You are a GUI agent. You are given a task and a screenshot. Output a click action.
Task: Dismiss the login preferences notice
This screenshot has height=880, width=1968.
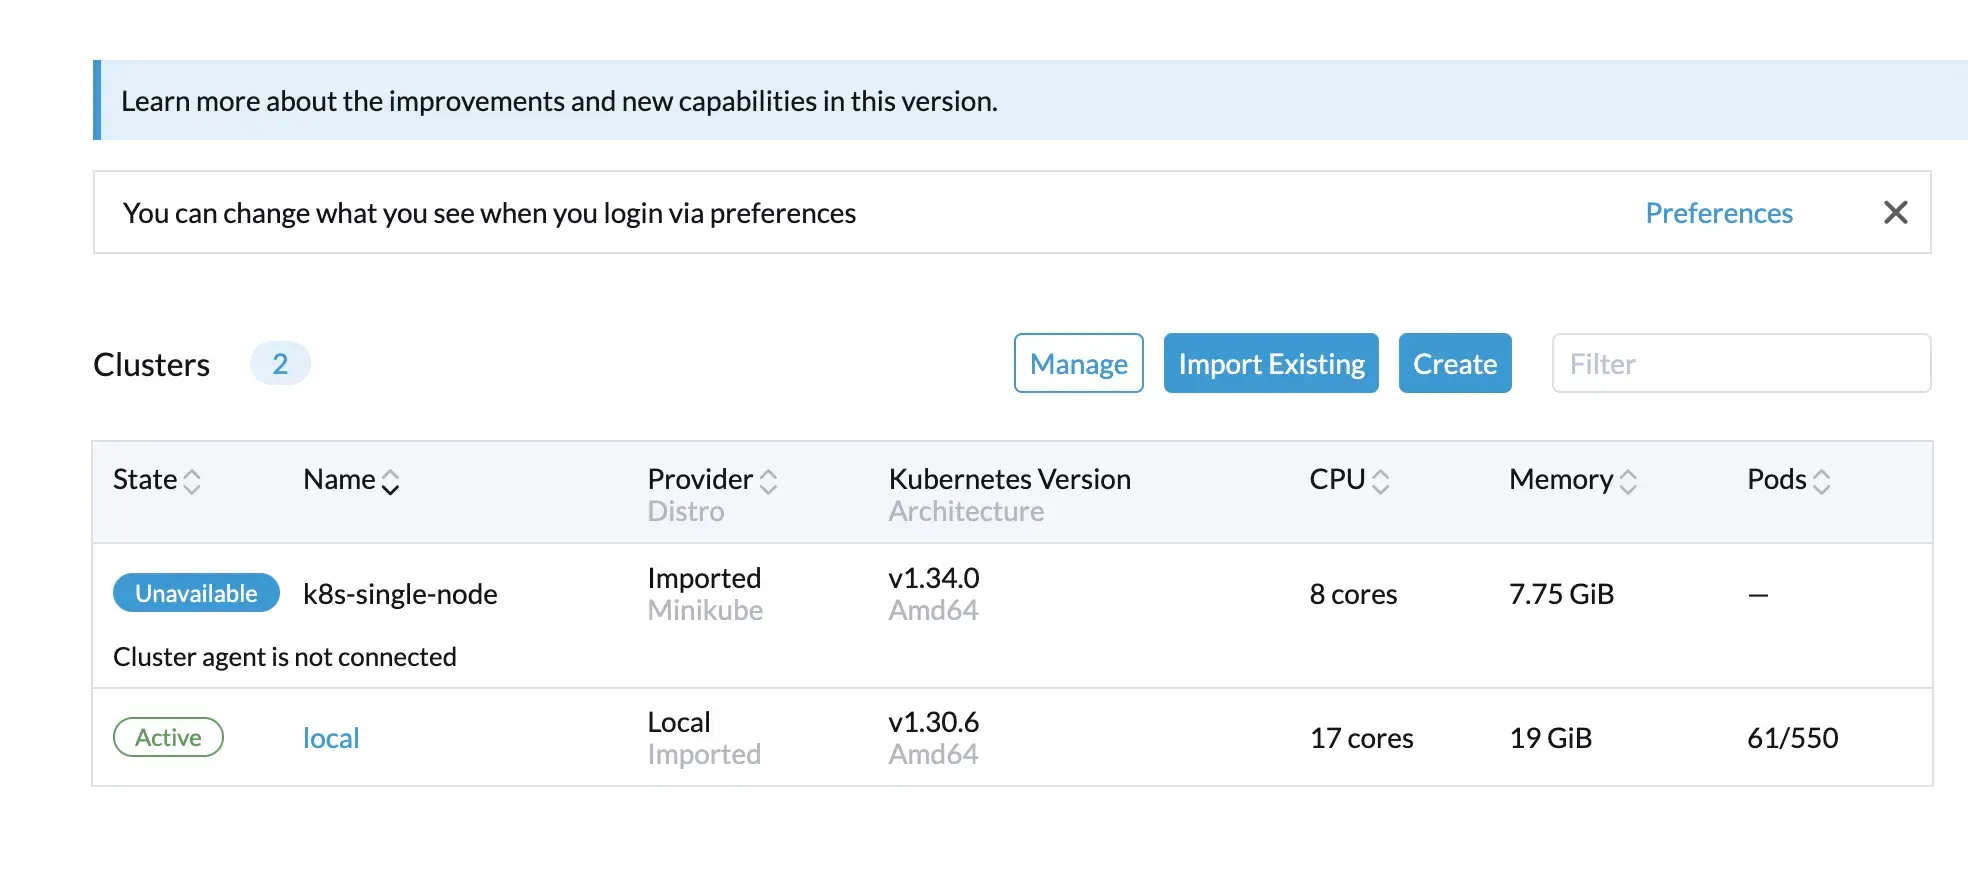1895,212
